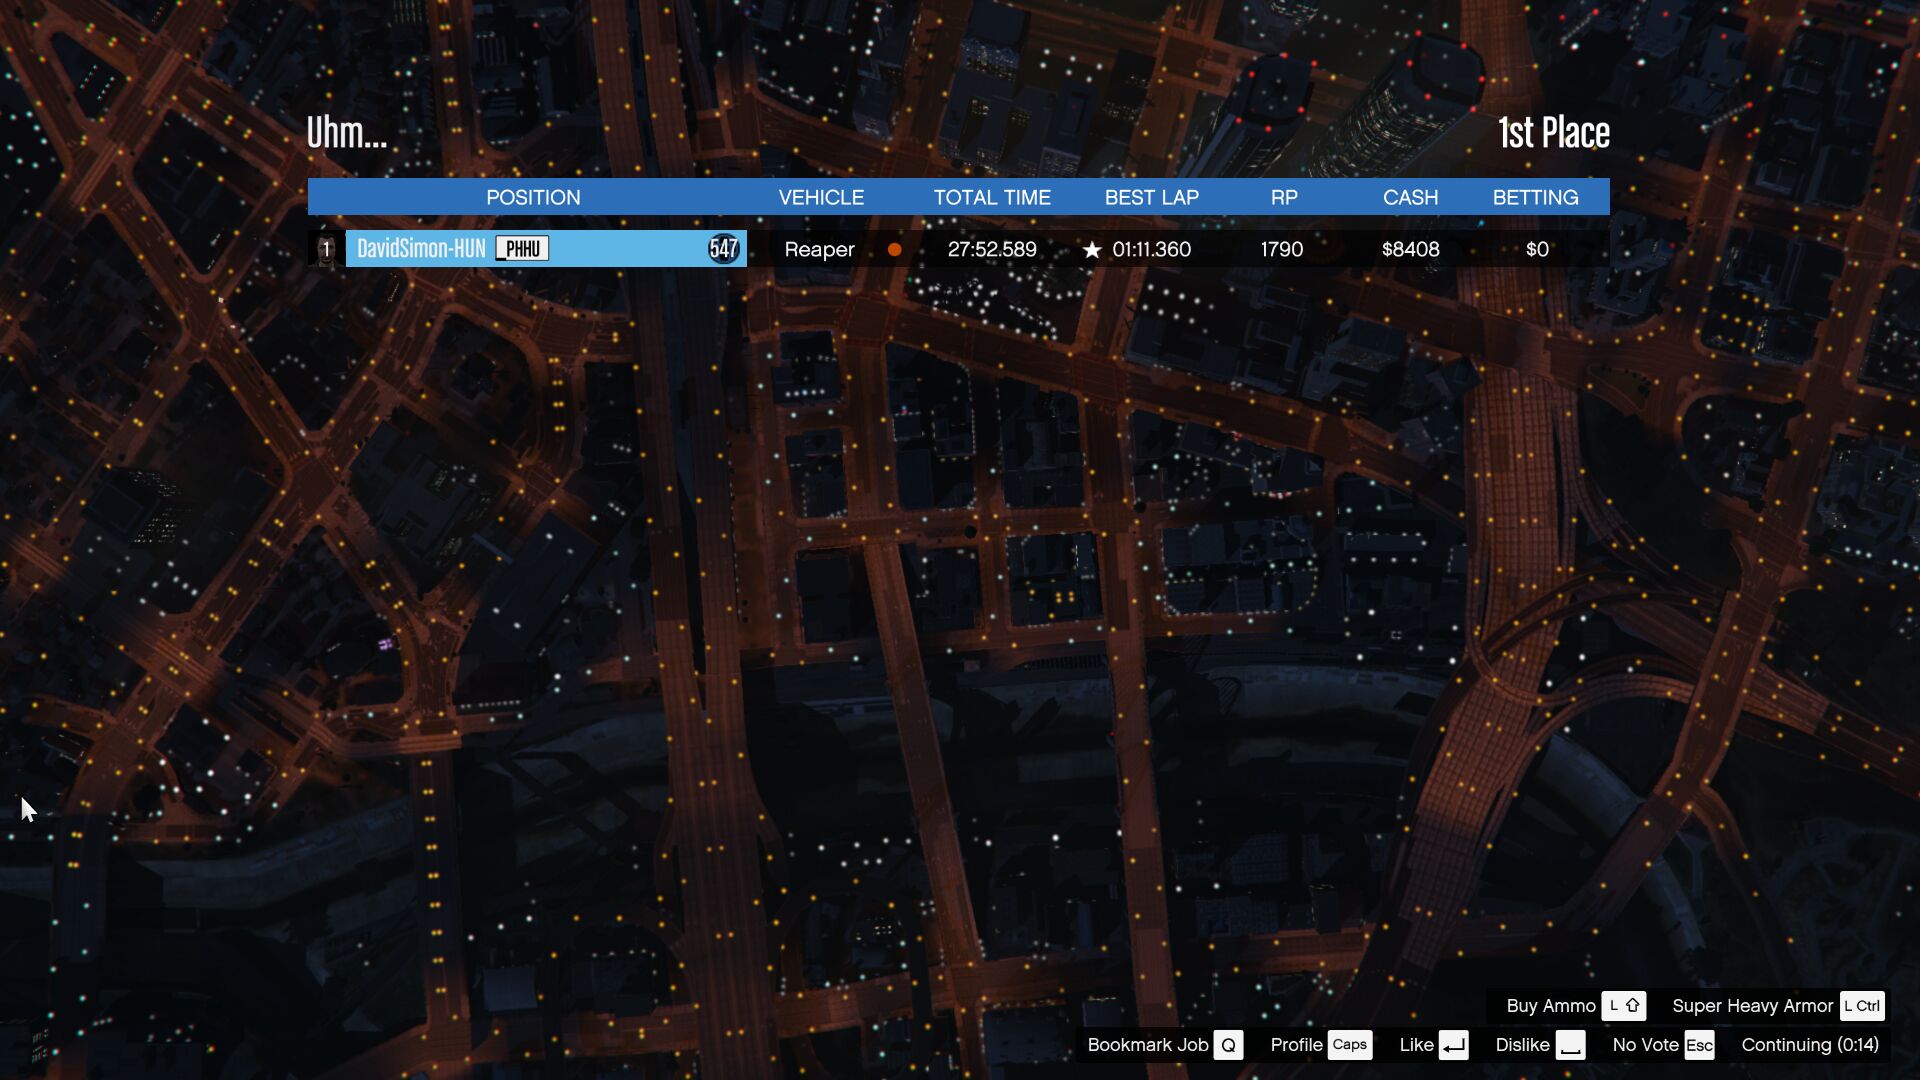The image size is (1920, 1080).
Task: Click the L Shift key icon for Buy Ammo
Action: click(x=1624, y=1006)
